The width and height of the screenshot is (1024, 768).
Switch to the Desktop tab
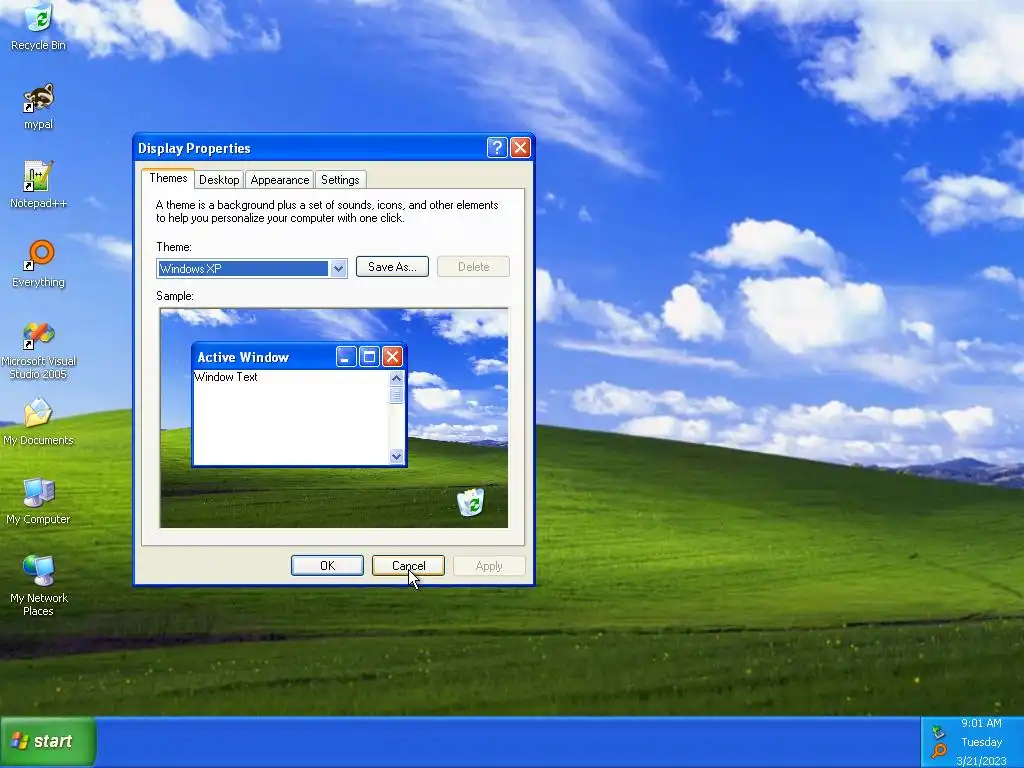point(219,180)
